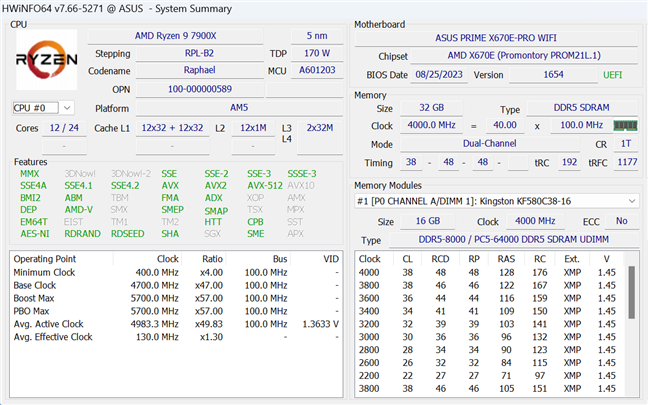648x405 pixels.
Task: Click the AMD-V feature label
Action: 79,210
